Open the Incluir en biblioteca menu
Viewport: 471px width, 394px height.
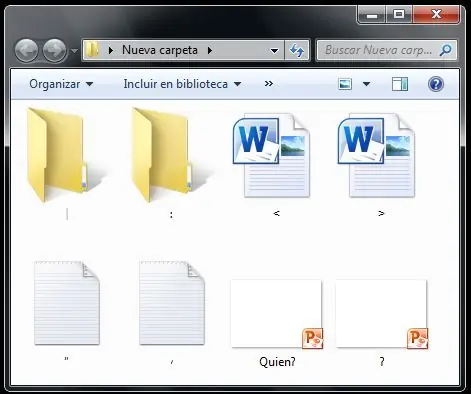tap(182, 84)
